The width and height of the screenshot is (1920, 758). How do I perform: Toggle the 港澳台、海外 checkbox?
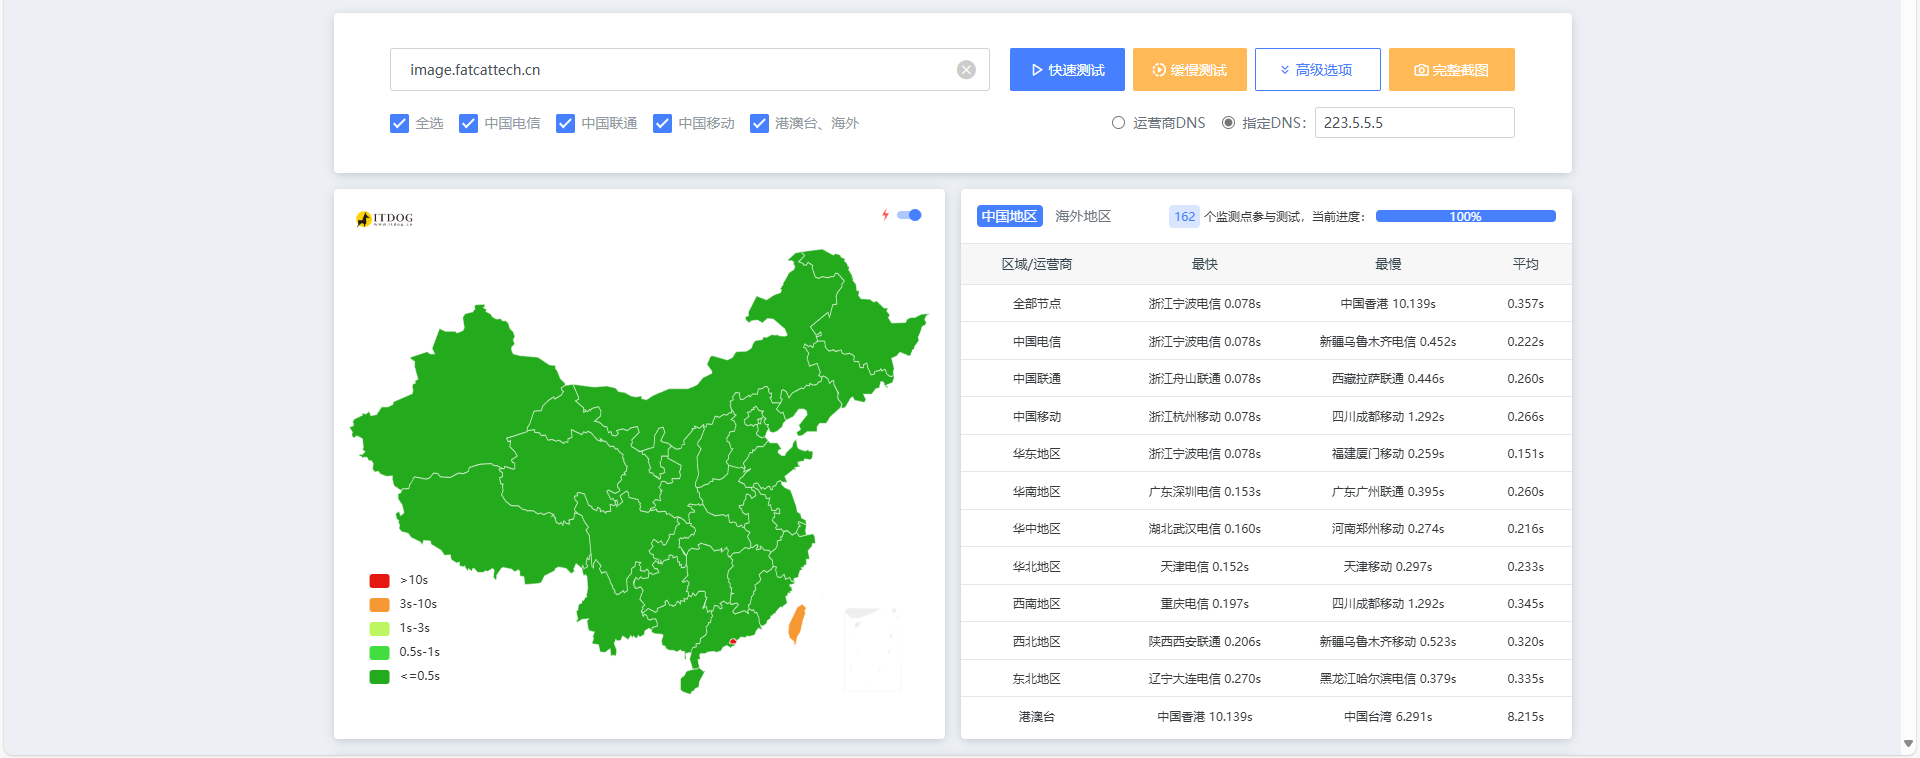760,123
